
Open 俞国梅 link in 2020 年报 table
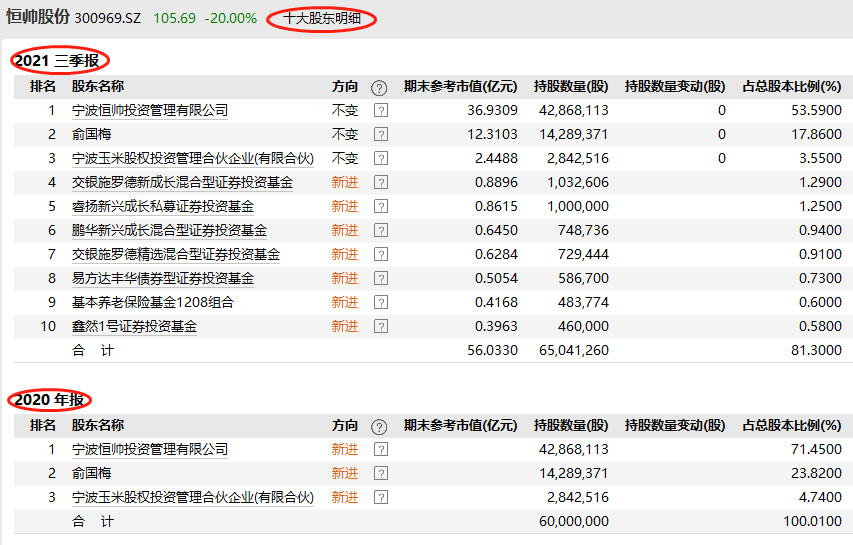click(91, 473)
